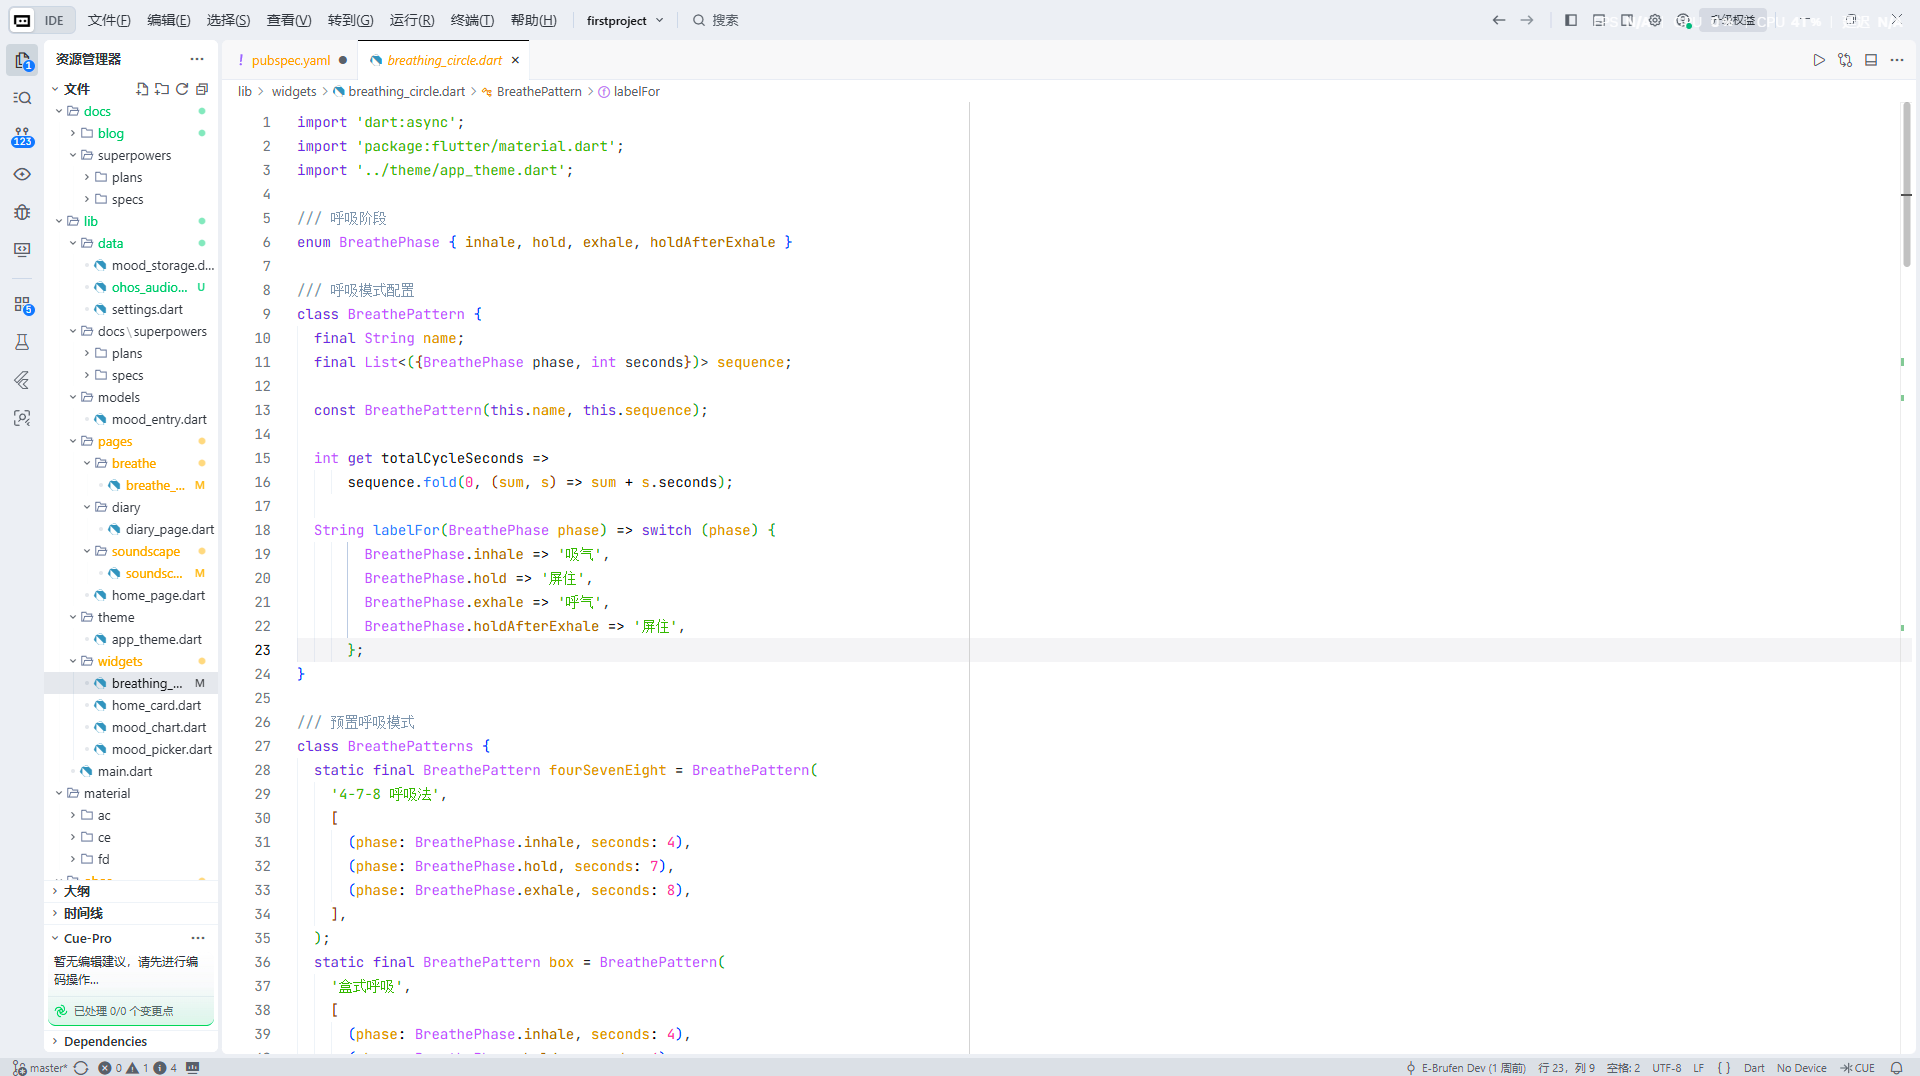Click the account icon with the green dot
The width and height of the screenshot is (1920, 1076).
click(x=1683, y=20)
